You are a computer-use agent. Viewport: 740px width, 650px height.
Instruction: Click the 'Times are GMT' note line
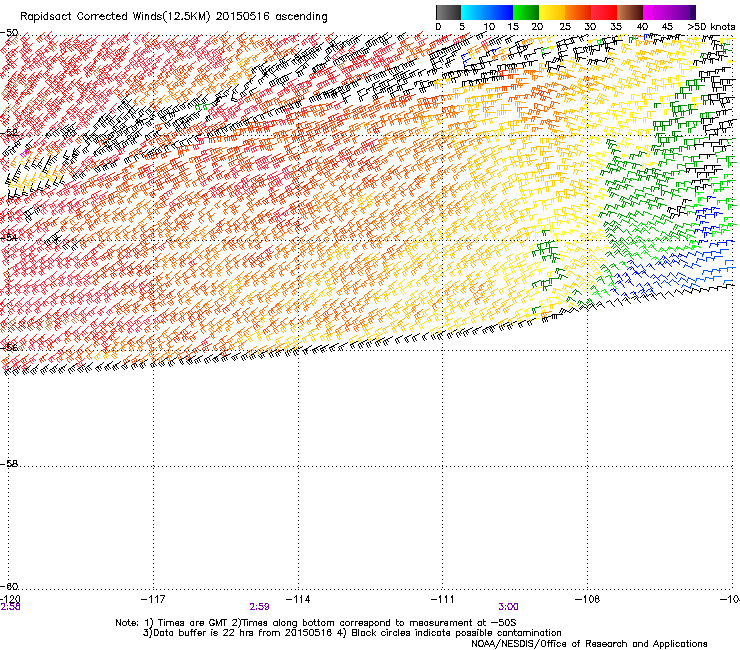pyautogui.click(x=316, y=623)
